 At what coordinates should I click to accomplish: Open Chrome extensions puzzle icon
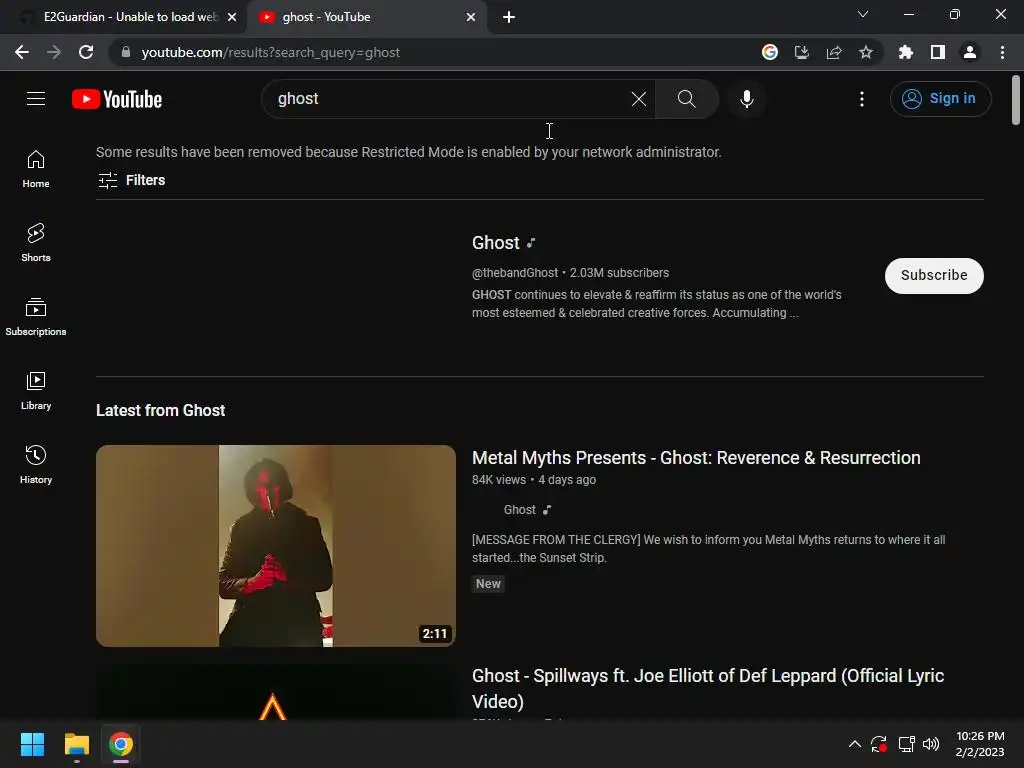point(906,52)
